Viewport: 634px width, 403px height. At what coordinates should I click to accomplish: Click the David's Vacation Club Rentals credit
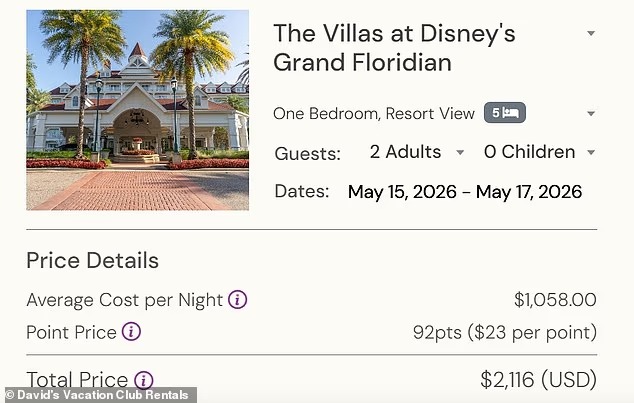(98, 395)
